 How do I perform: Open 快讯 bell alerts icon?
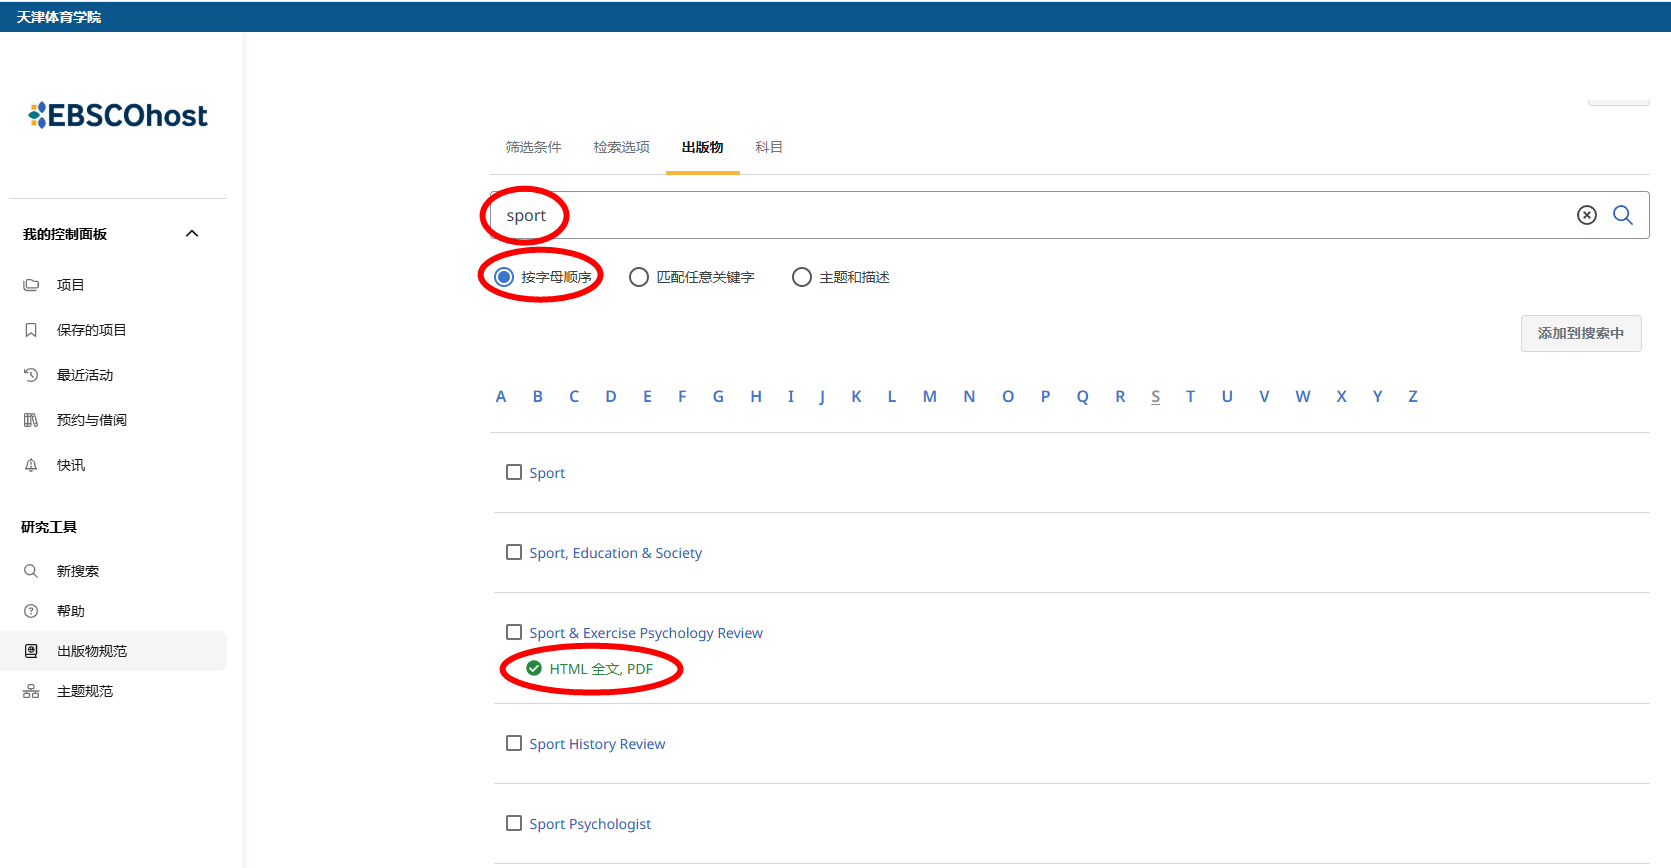(31, 465)
